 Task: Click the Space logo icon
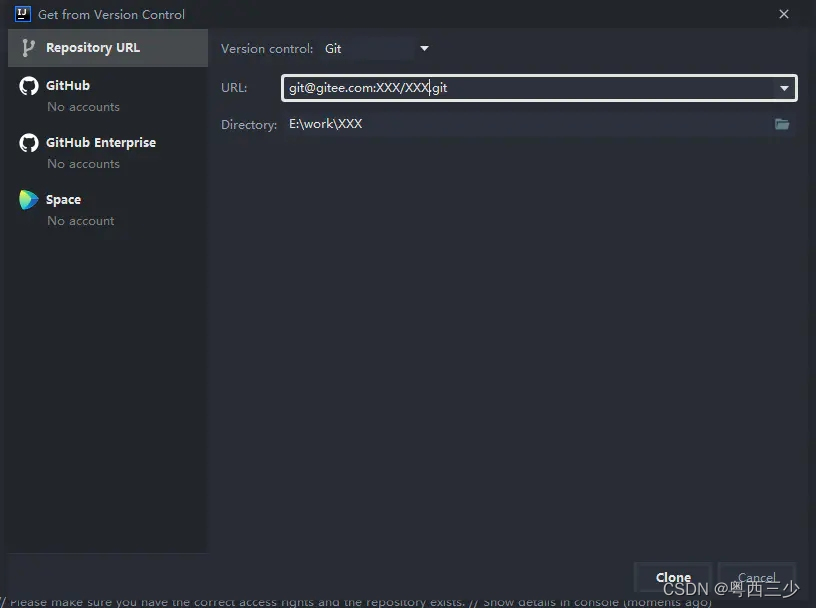[29, 199]
